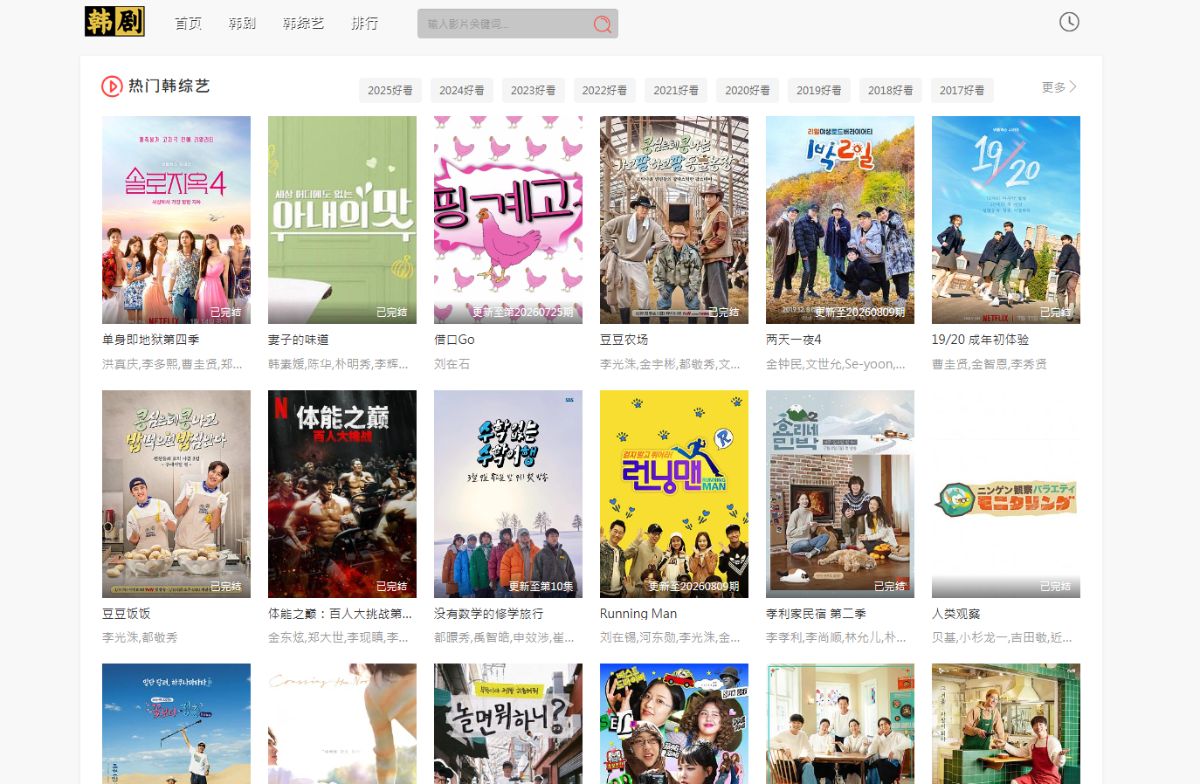This screenshot has height=784, width=1200.
Task: Select the 2023好看 filter tag
Action: click(533, 90)
